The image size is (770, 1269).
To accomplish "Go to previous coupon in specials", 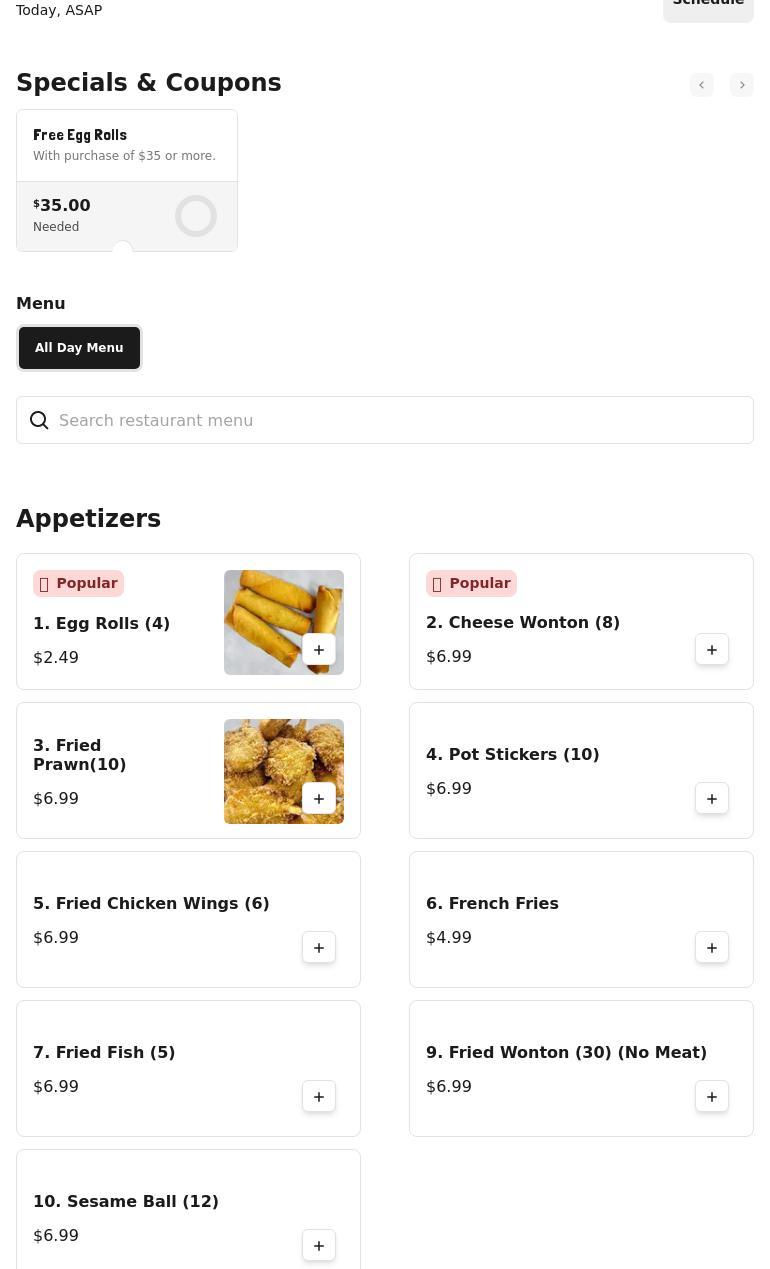I will tap(702, 85).
